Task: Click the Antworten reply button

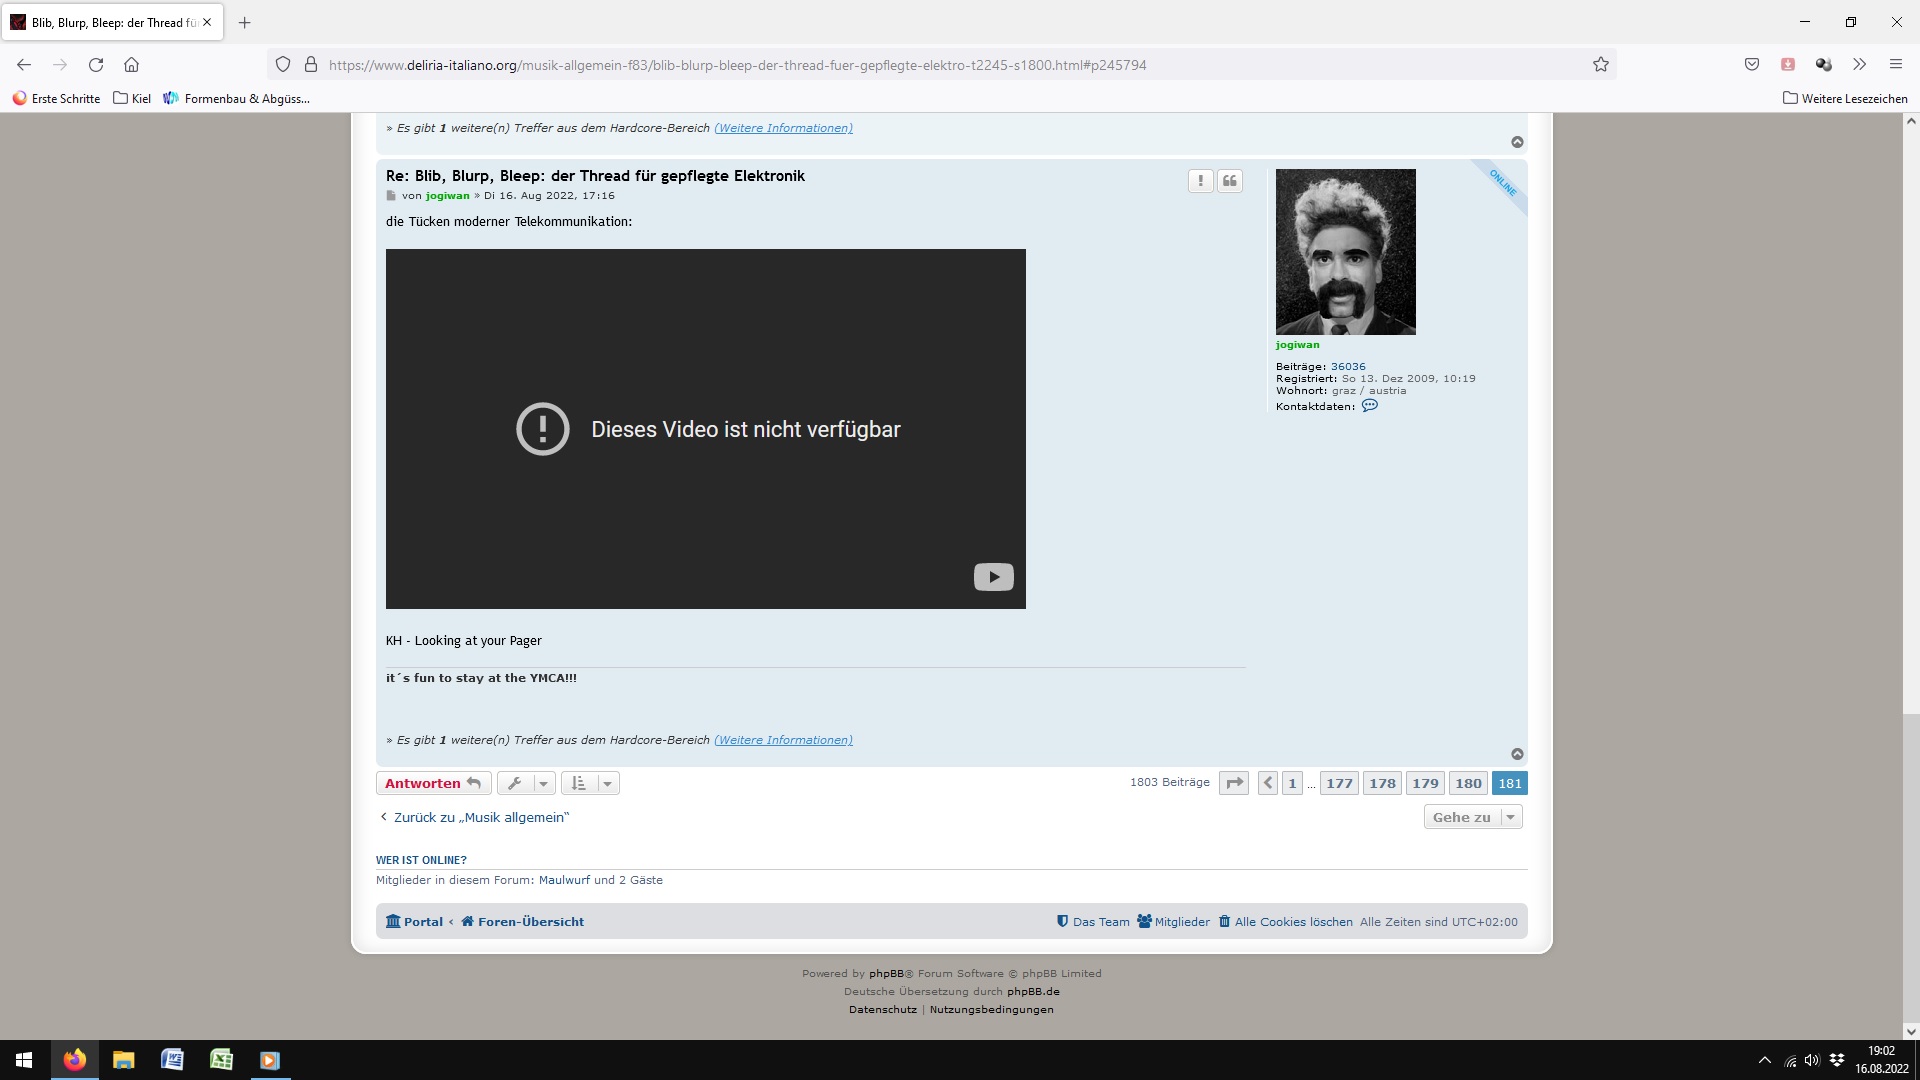Action: (x=433, y=783)
